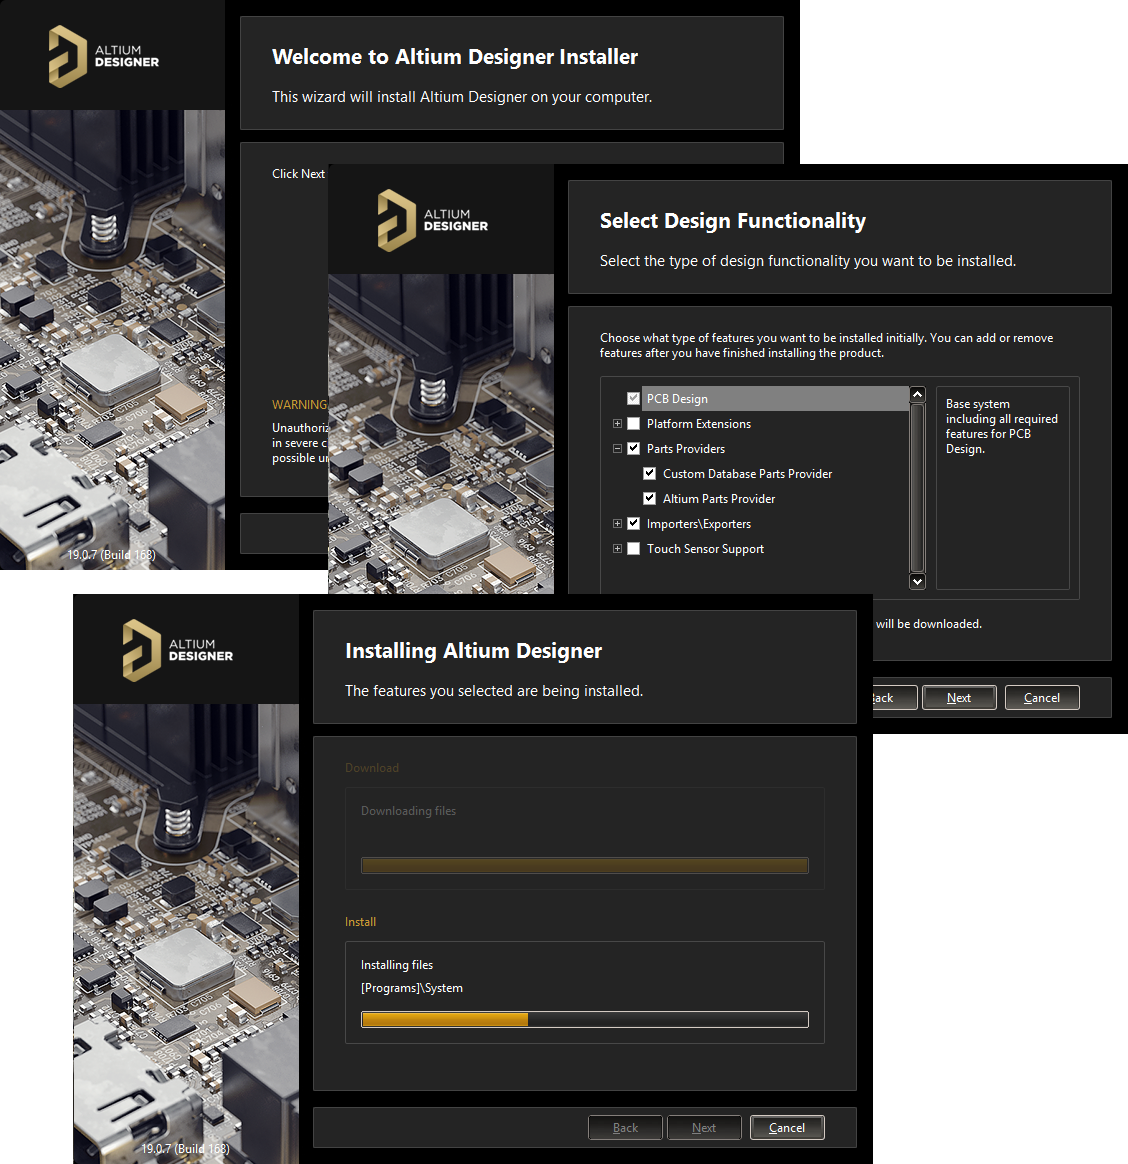This screenshot has width=1128, height=1164.
Task: Enable the Platform Extensions checkbox
Action: click(x=633, y=424)
